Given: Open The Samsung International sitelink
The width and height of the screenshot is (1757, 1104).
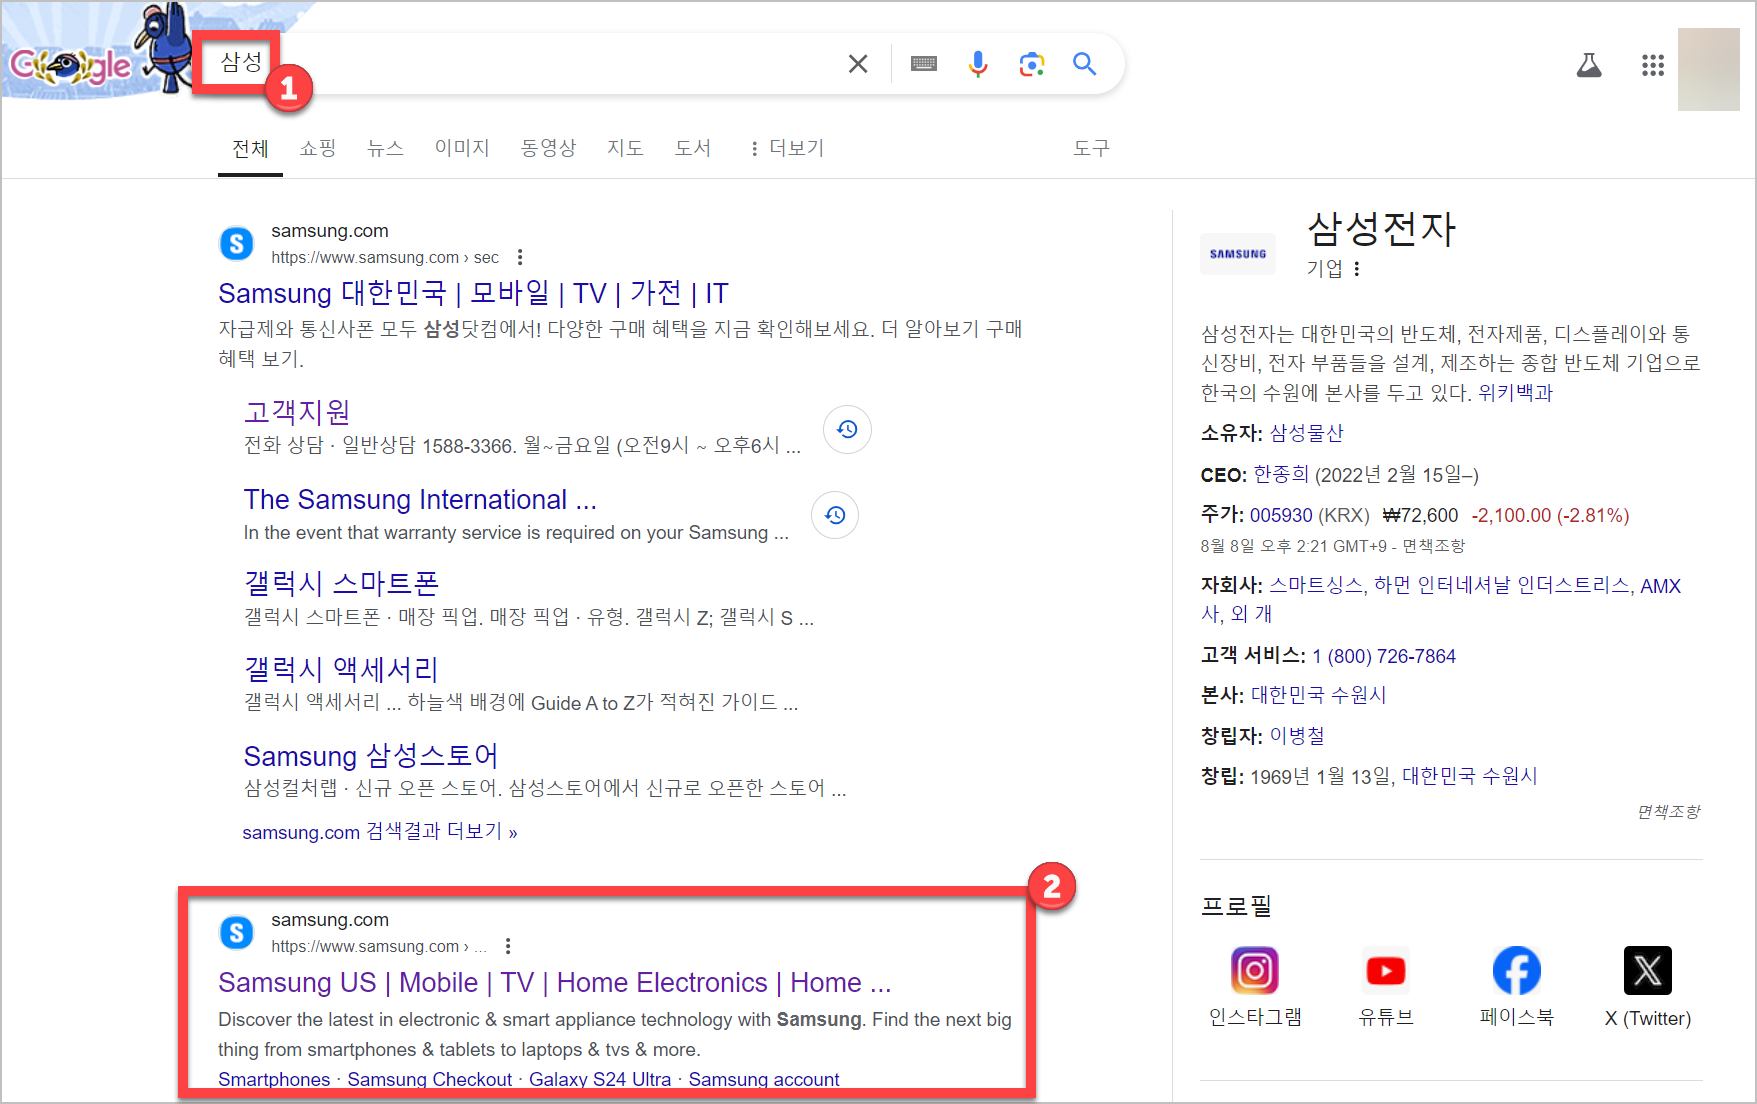Looking at the screenshot, I should tap(420, 499).
